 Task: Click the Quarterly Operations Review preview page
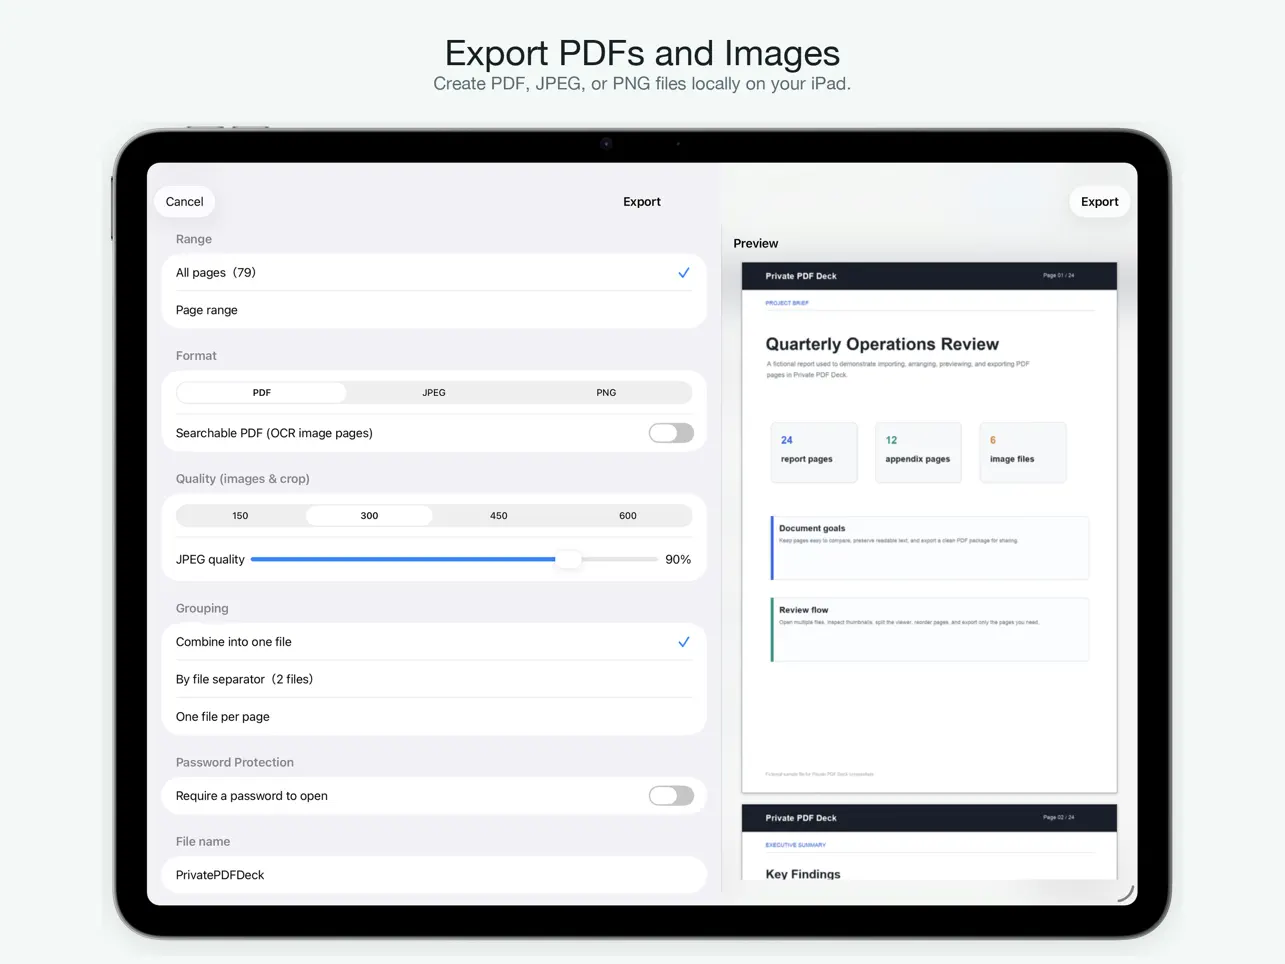(929, 528)
